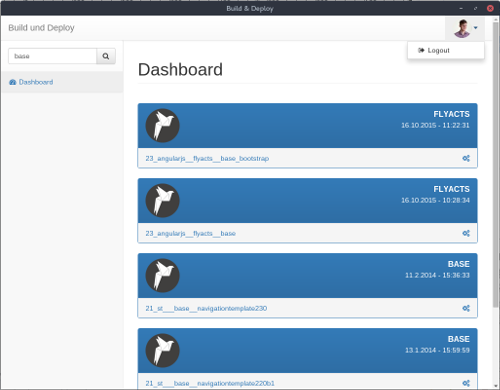This screenshot has height=390, width=500.
Task: Open 21_st___base__navigationtemplate230 project link
Action: coord(206,308)
